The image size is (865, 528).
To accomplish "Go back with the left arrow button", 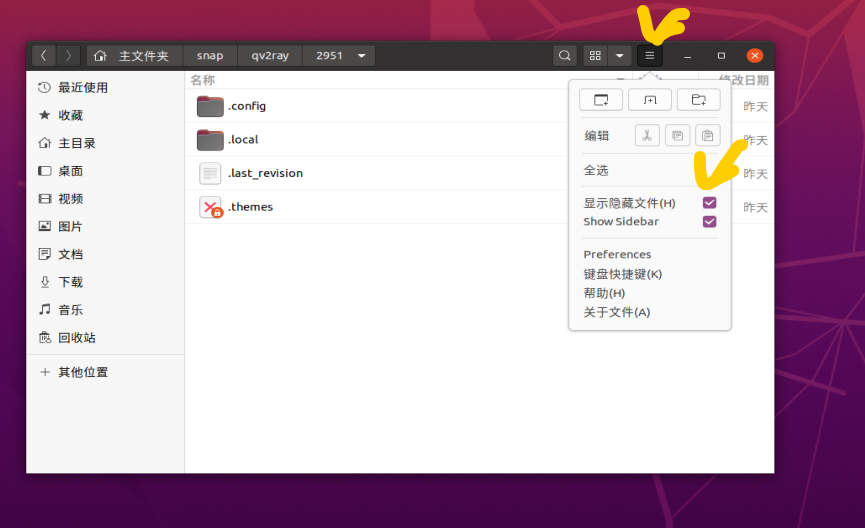I will (x=44, y=56).
